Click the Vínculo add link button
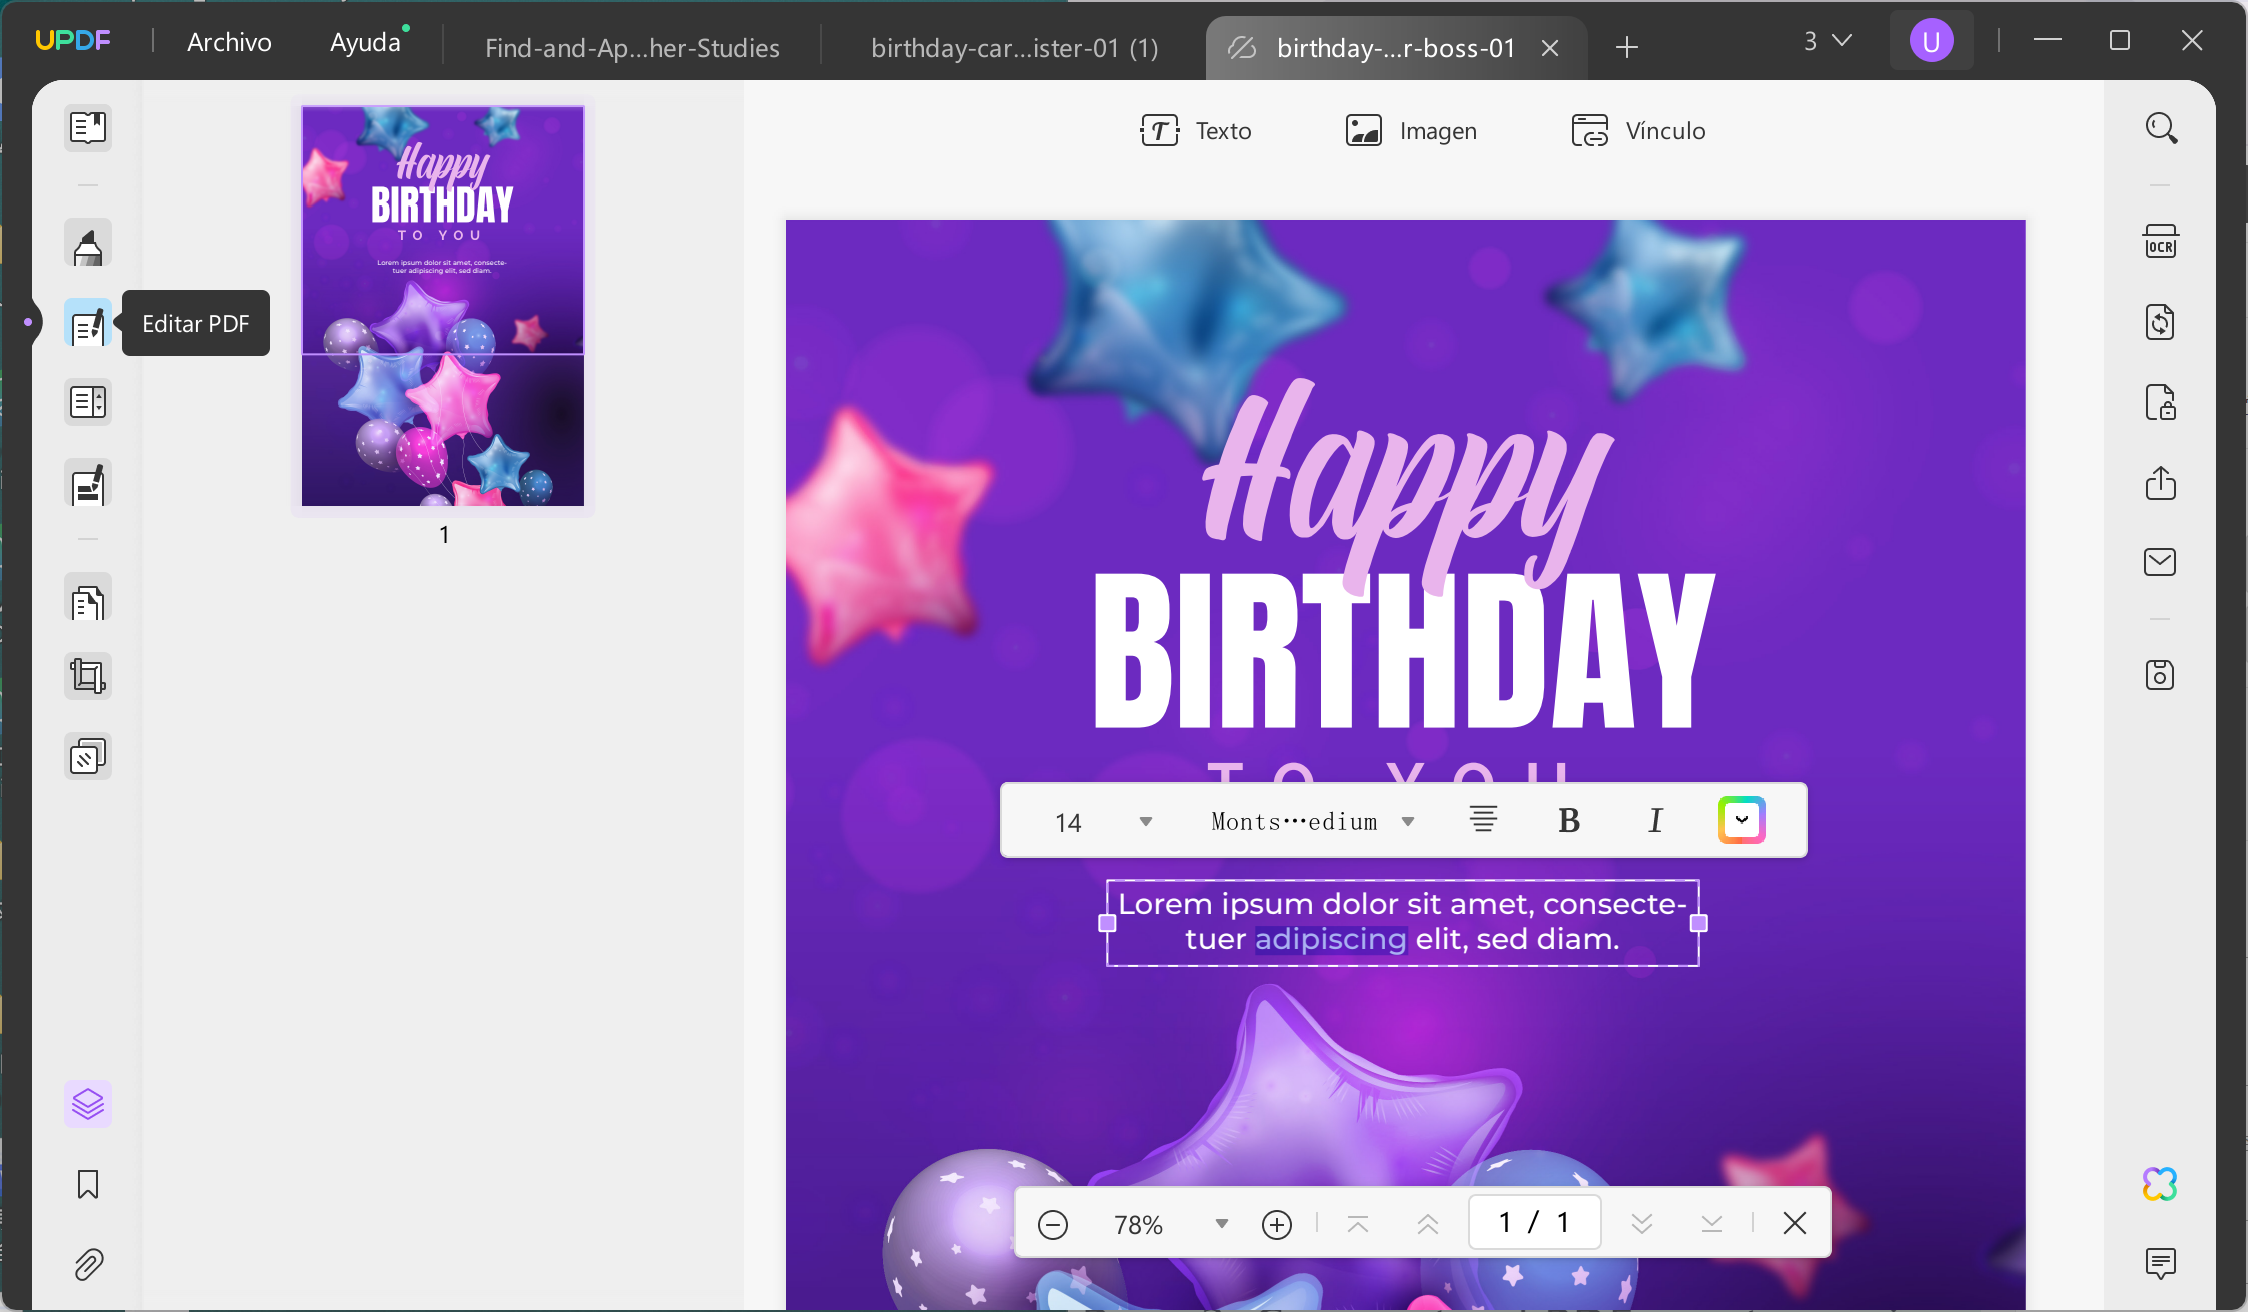The height and width of the screenshot is (1312, 2248). point(1638,131)
